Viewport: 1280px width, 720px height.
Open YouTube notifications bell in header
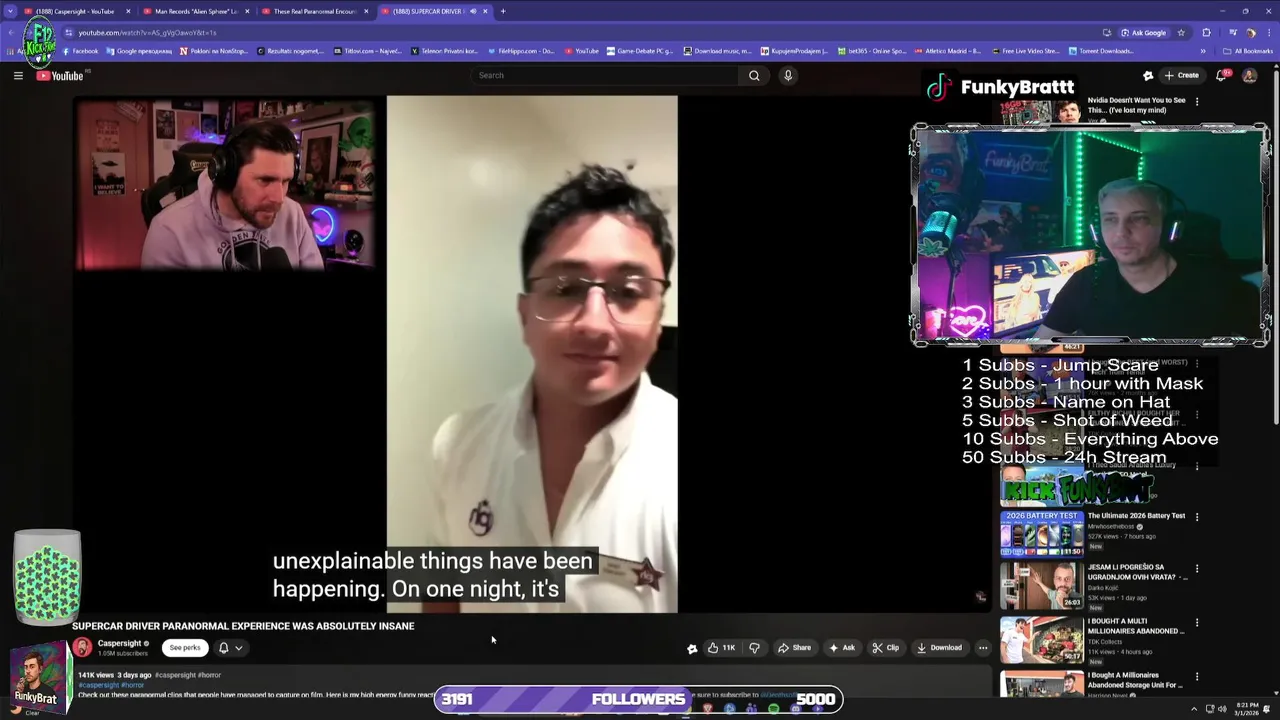pyautogui.click(x=1221, y=75)
